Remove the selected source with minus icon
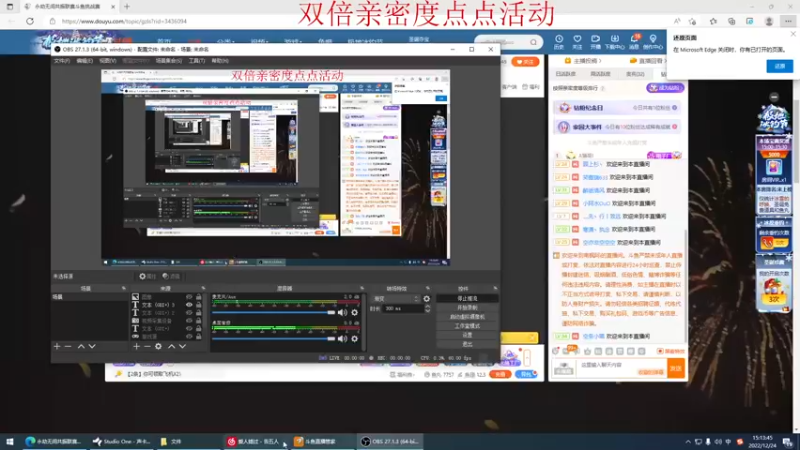The height and width of the screenshot is (450, 800). coord(147,346)
